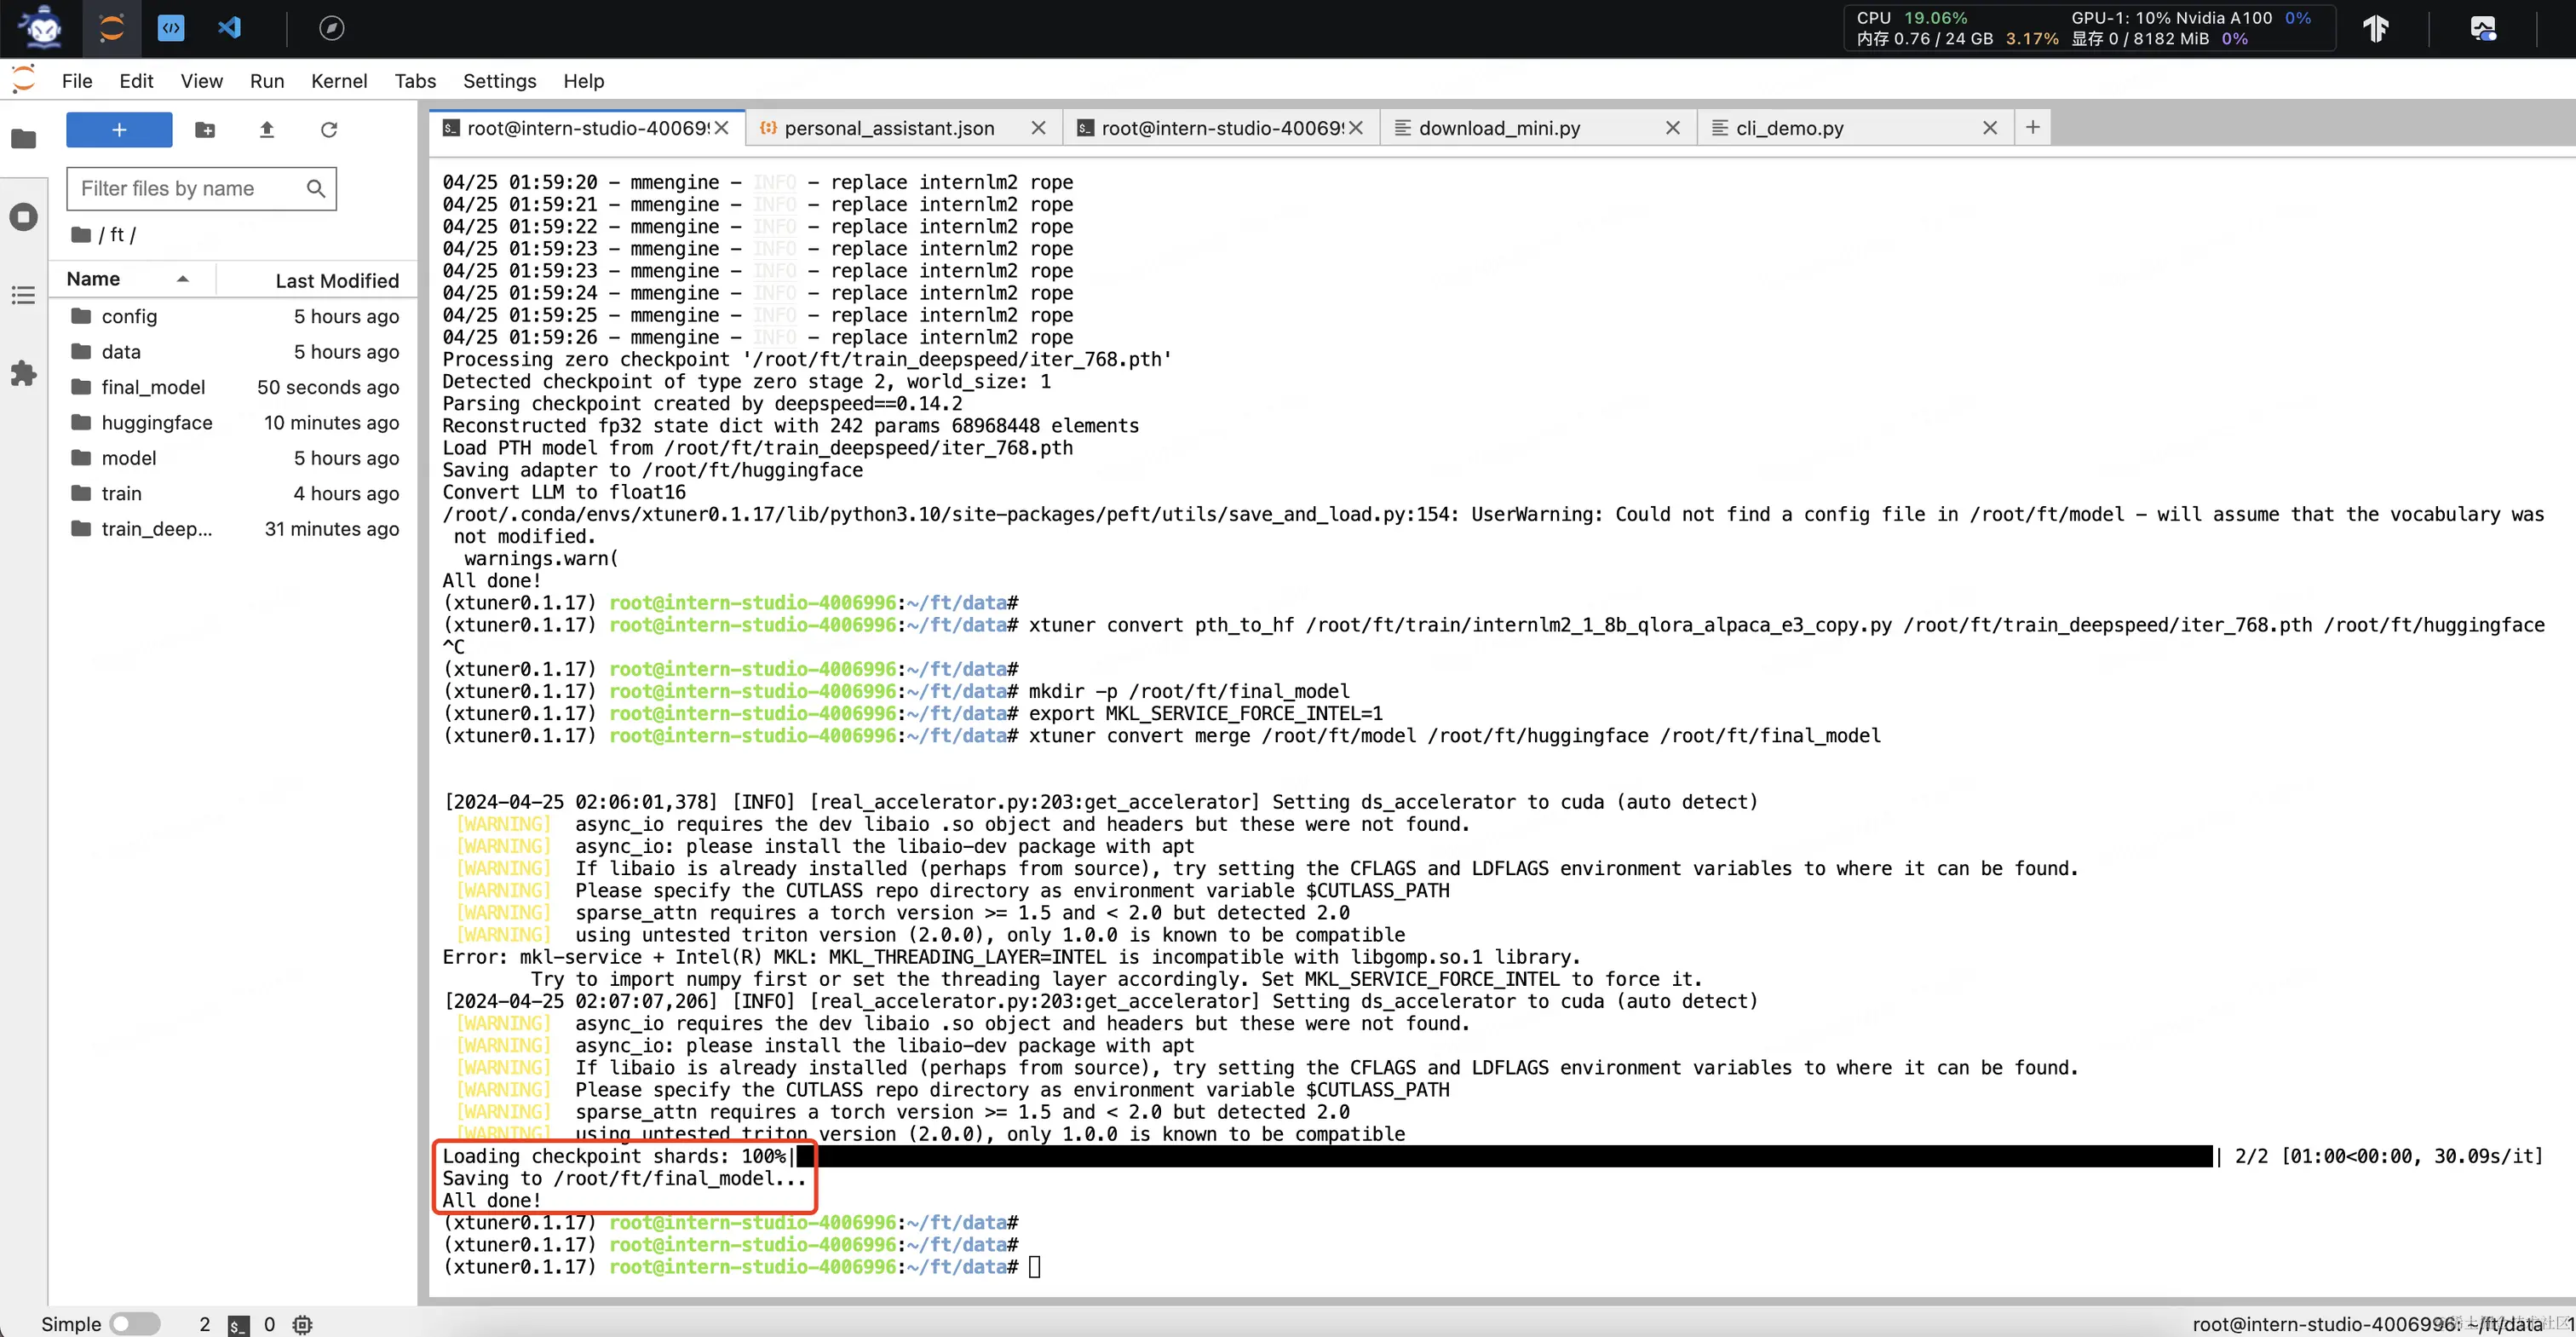This screenshot has width=2576, height=1337.
Task: Sort files by the Name column arrow
Action: (182, 279)
